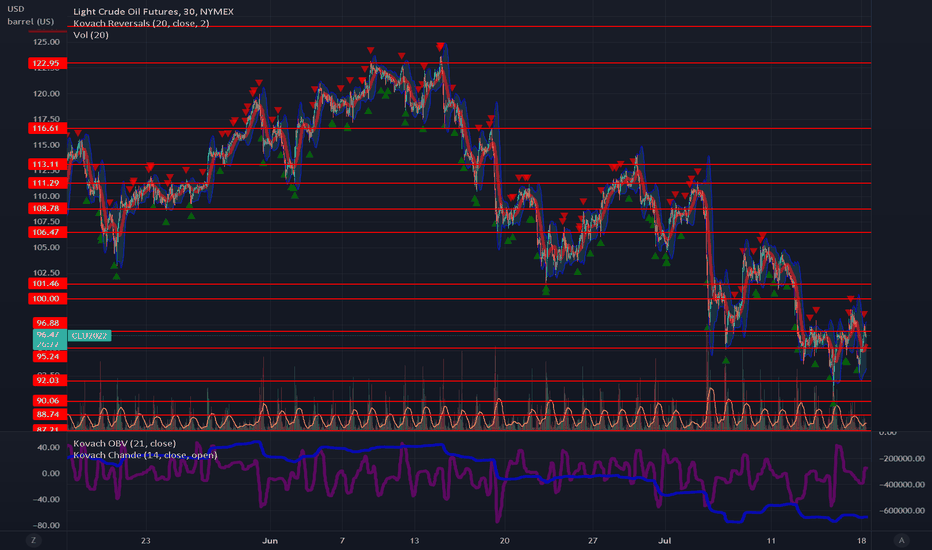
Task: Click the 27 date label on time axis
Action: [x=593, y=540]
